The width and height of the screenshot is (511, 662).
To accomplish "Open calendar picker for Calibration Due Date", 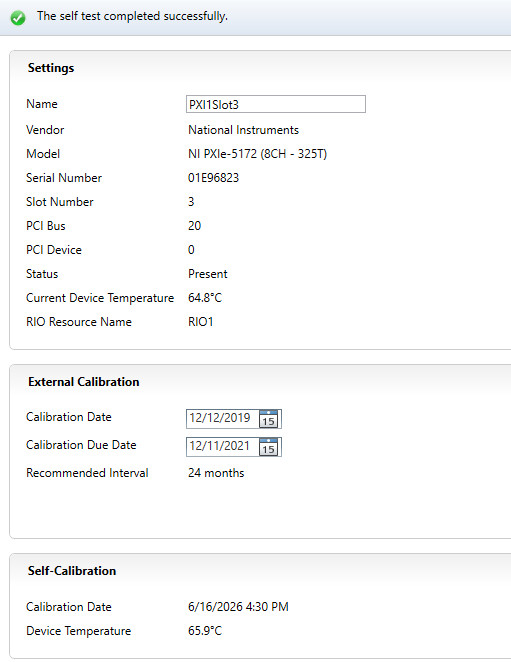I will point(269,447).
